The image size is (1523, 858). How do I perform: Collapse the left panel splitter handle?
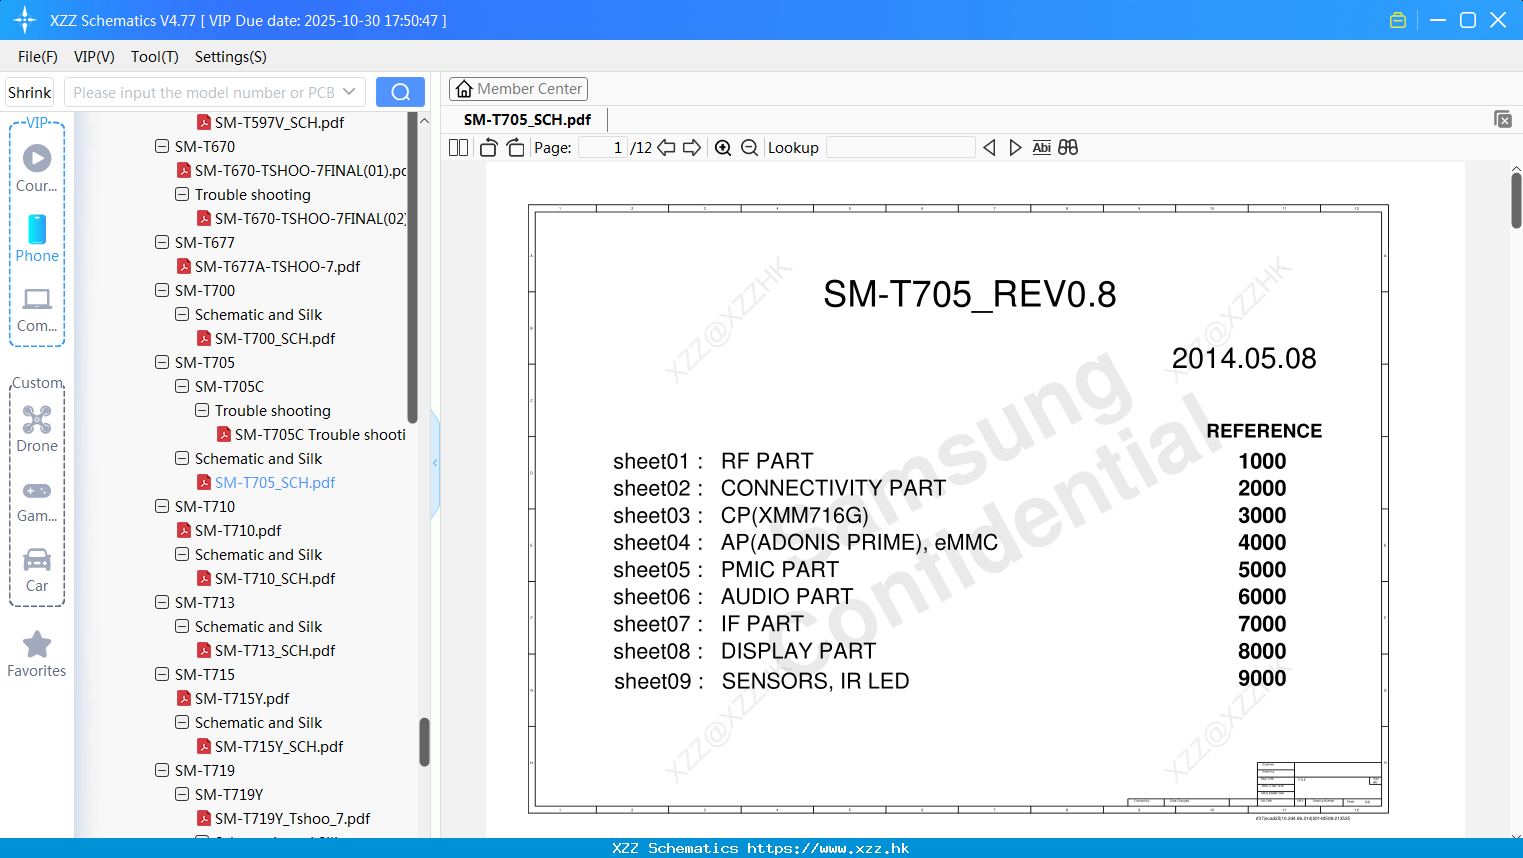tap(435, 462)
